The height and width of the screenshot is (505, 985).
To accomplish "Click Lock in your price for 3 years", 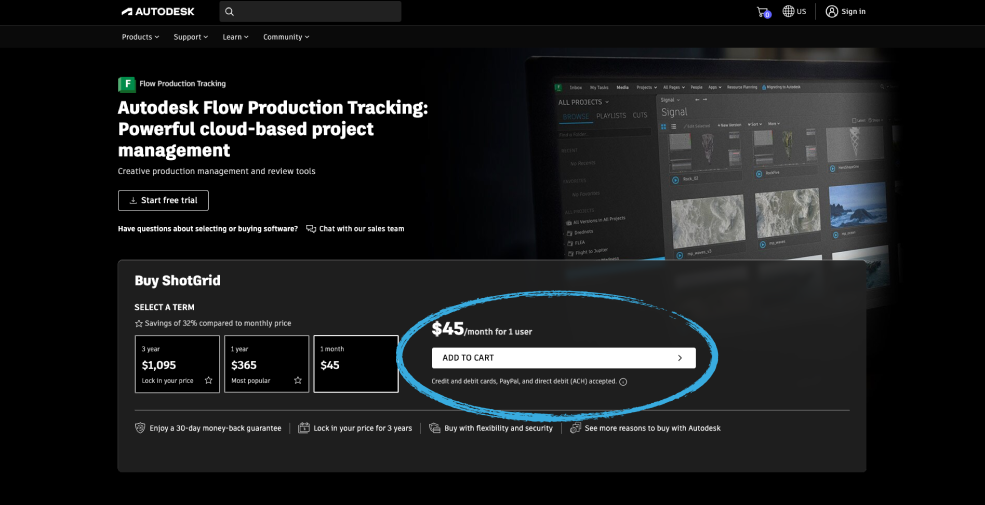I will [x=355, y=428].
